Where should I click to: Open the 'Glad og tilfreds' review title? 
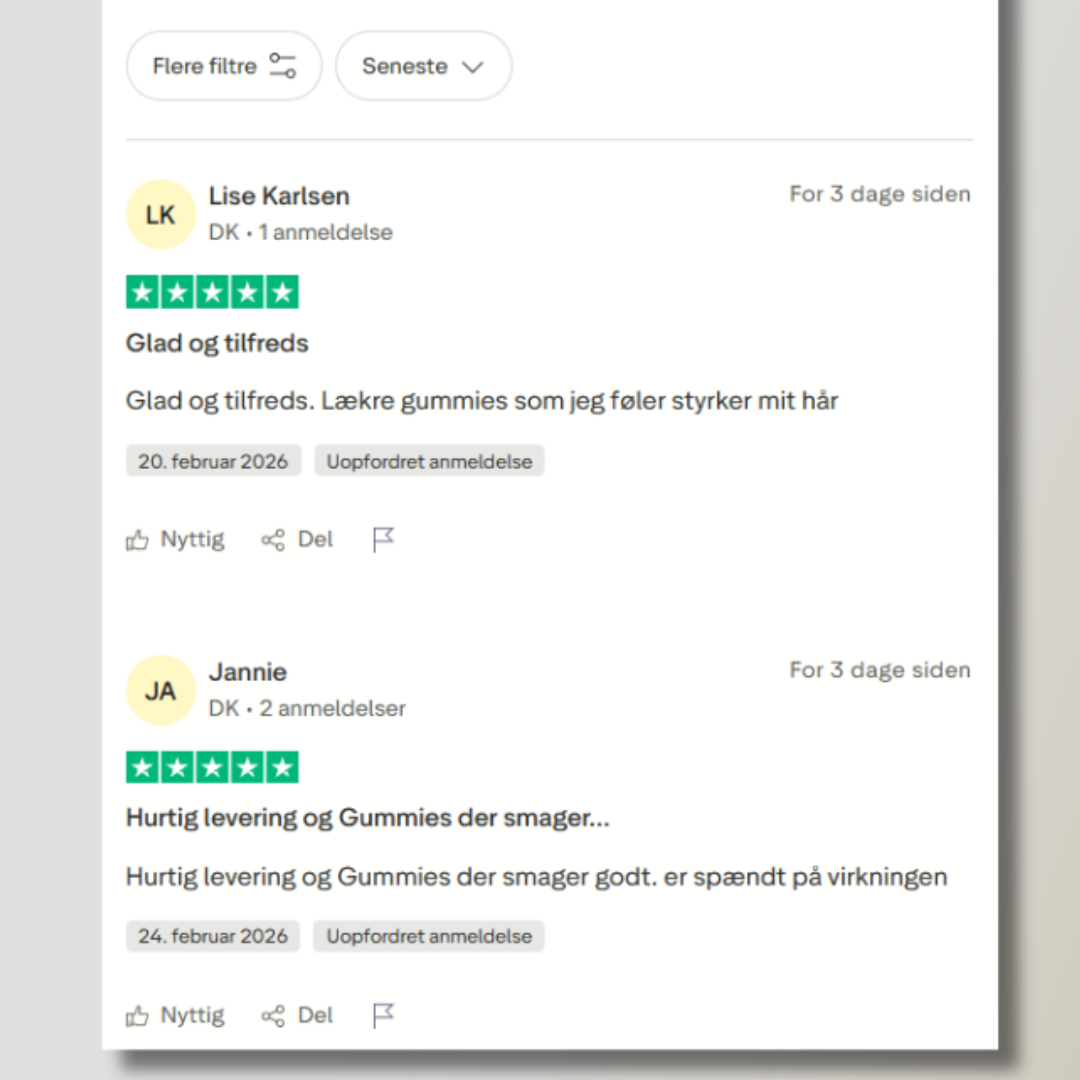(x=217, y=343)
